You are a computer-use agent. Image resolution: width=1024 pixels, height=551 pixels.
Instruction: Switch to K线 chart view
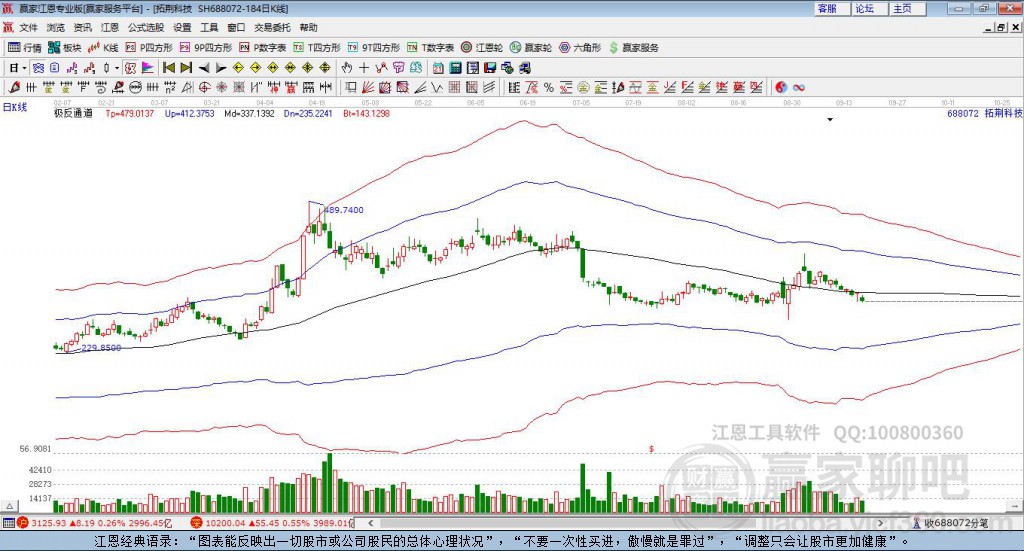[103, 47]
